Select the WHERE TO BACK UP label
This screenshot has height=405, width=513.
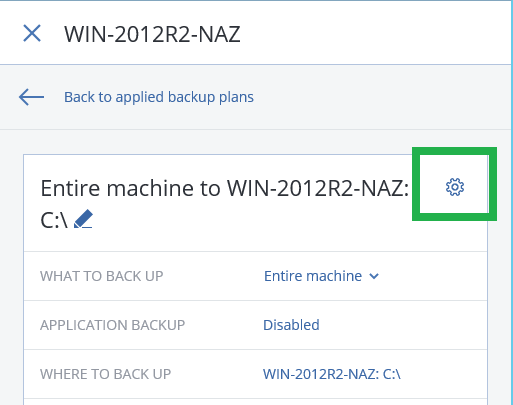point(105,374)
